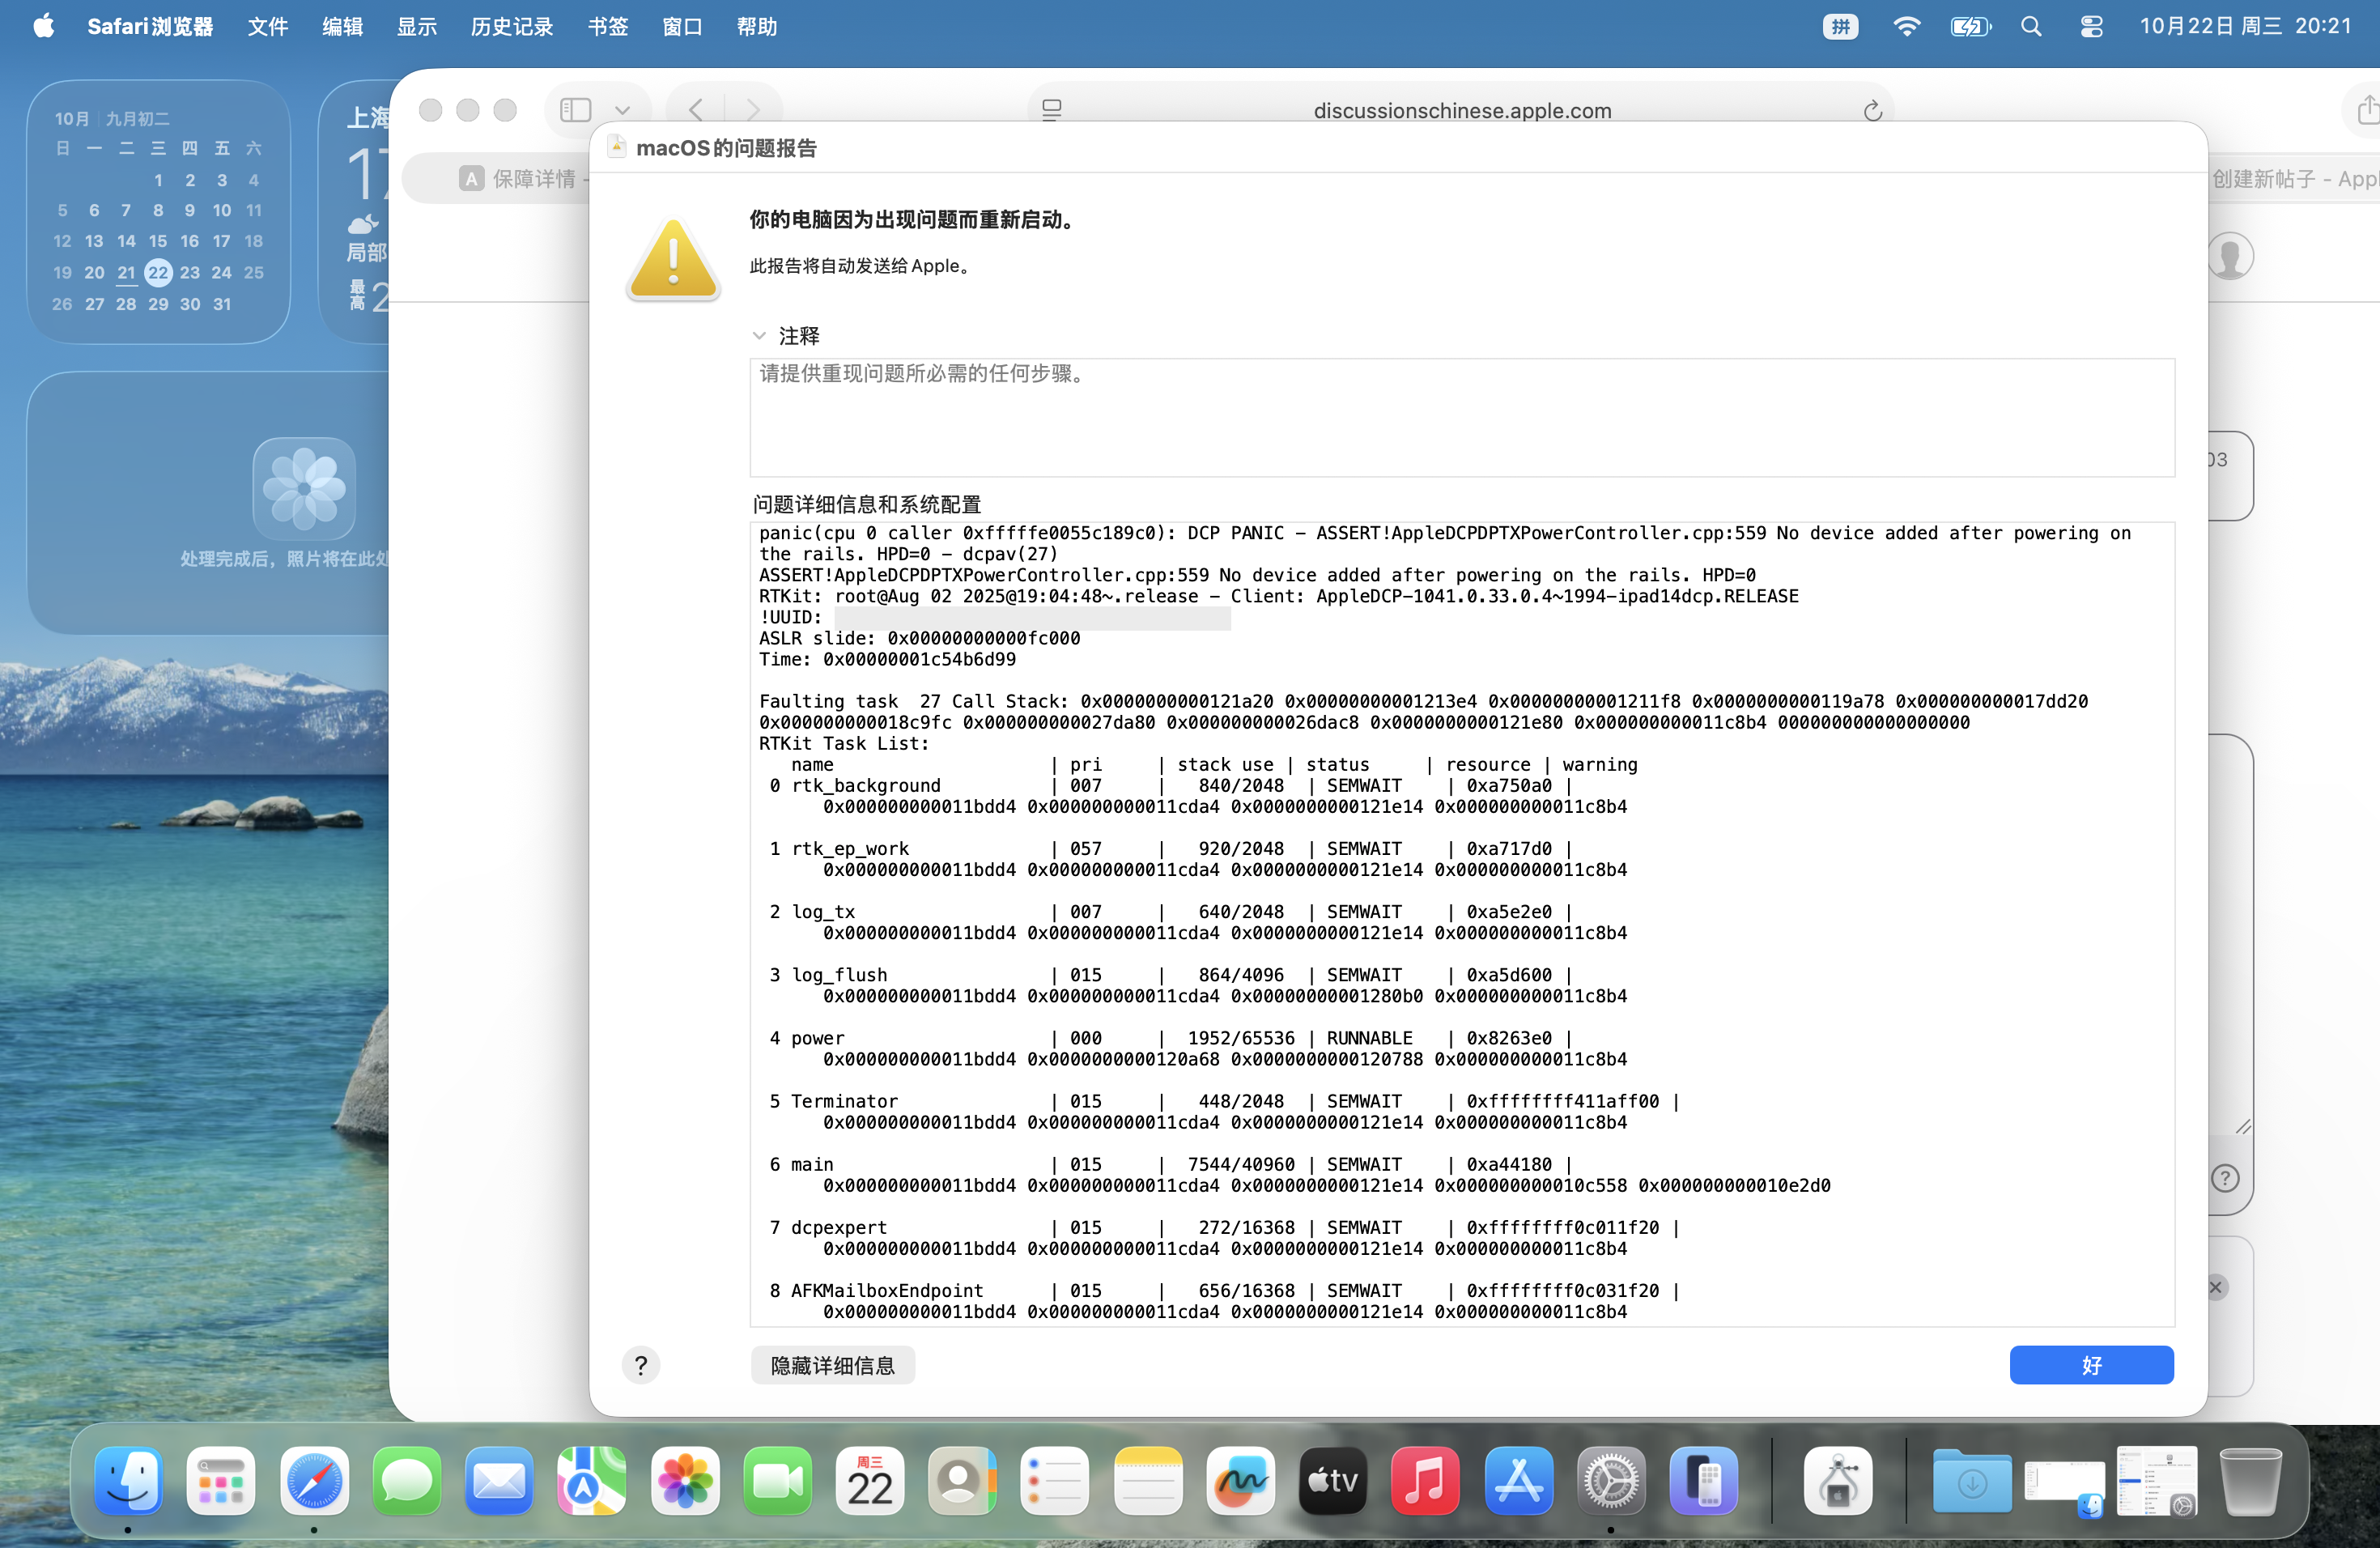
Task: Open the Freeform app from the Dock
Action: [1240, 1481]
